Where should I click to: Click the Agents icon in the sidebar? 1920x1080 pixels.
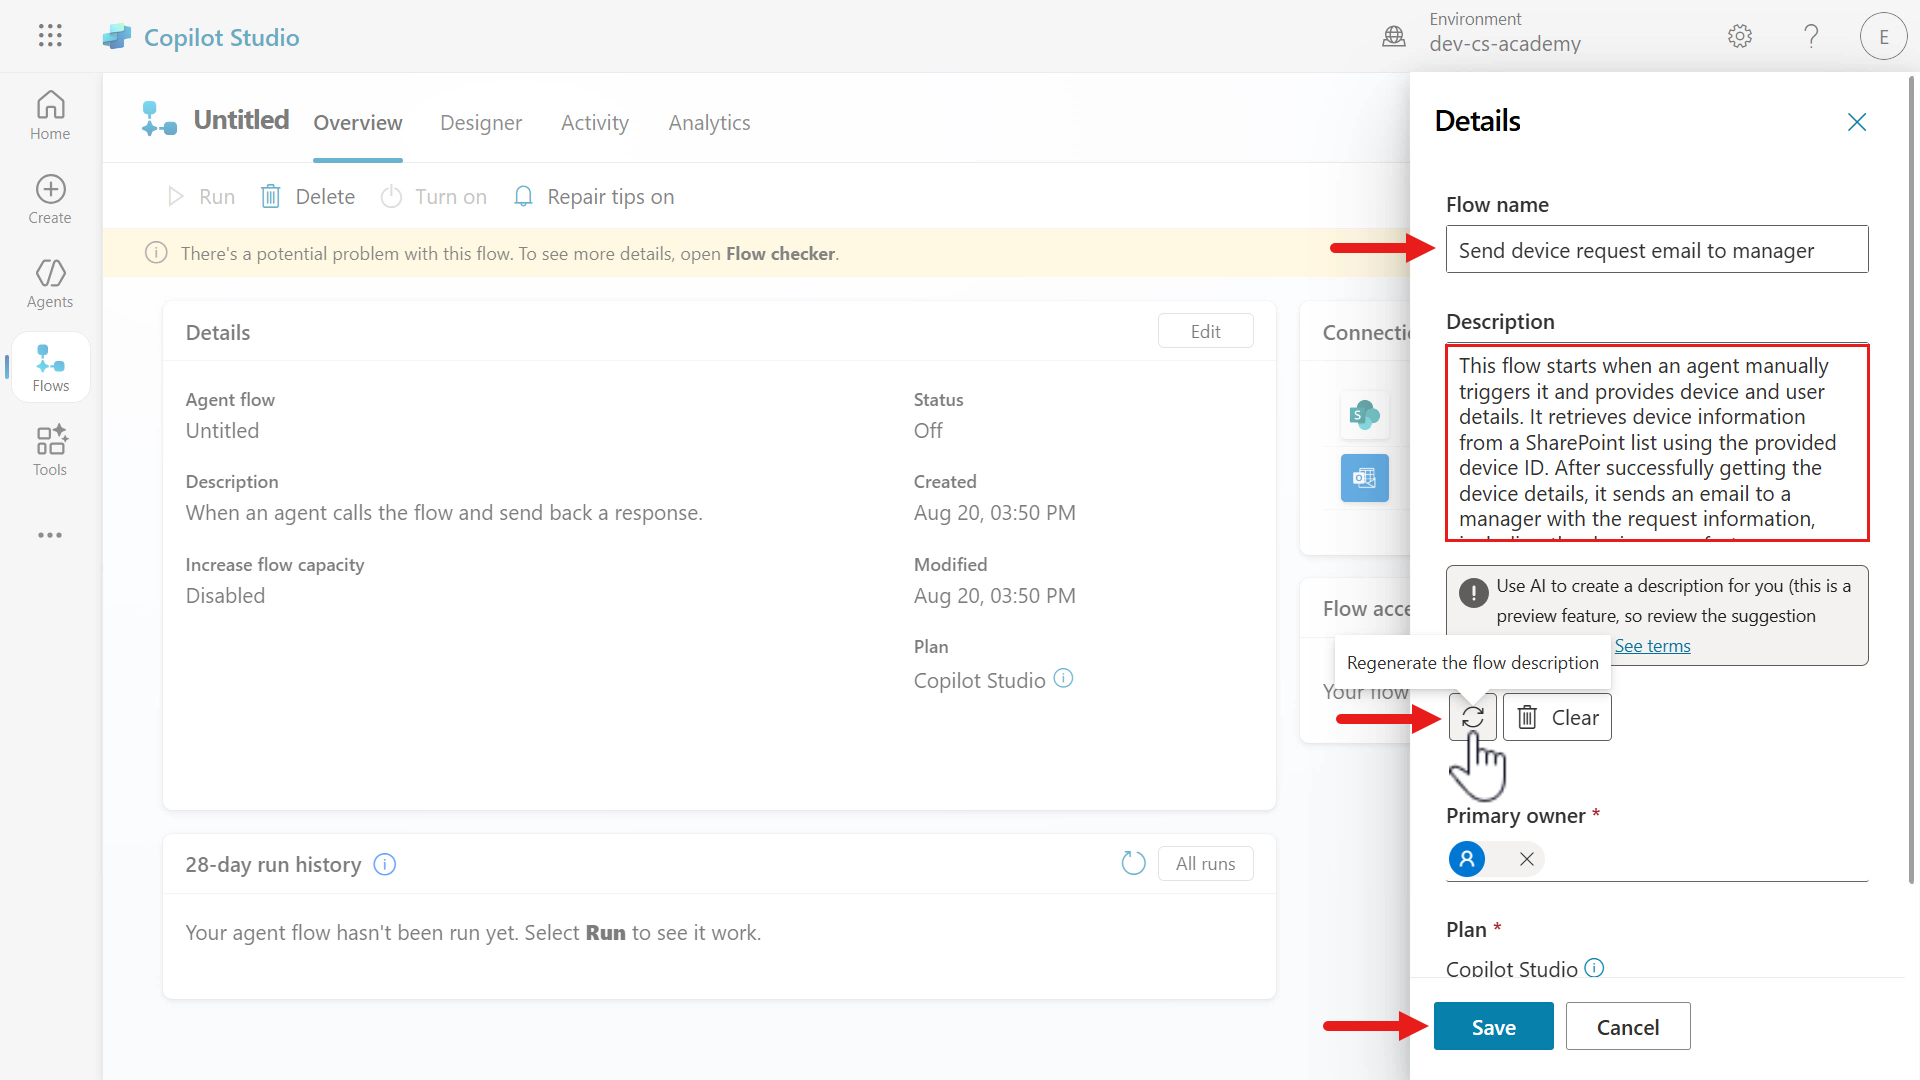(x=49, y=283)
